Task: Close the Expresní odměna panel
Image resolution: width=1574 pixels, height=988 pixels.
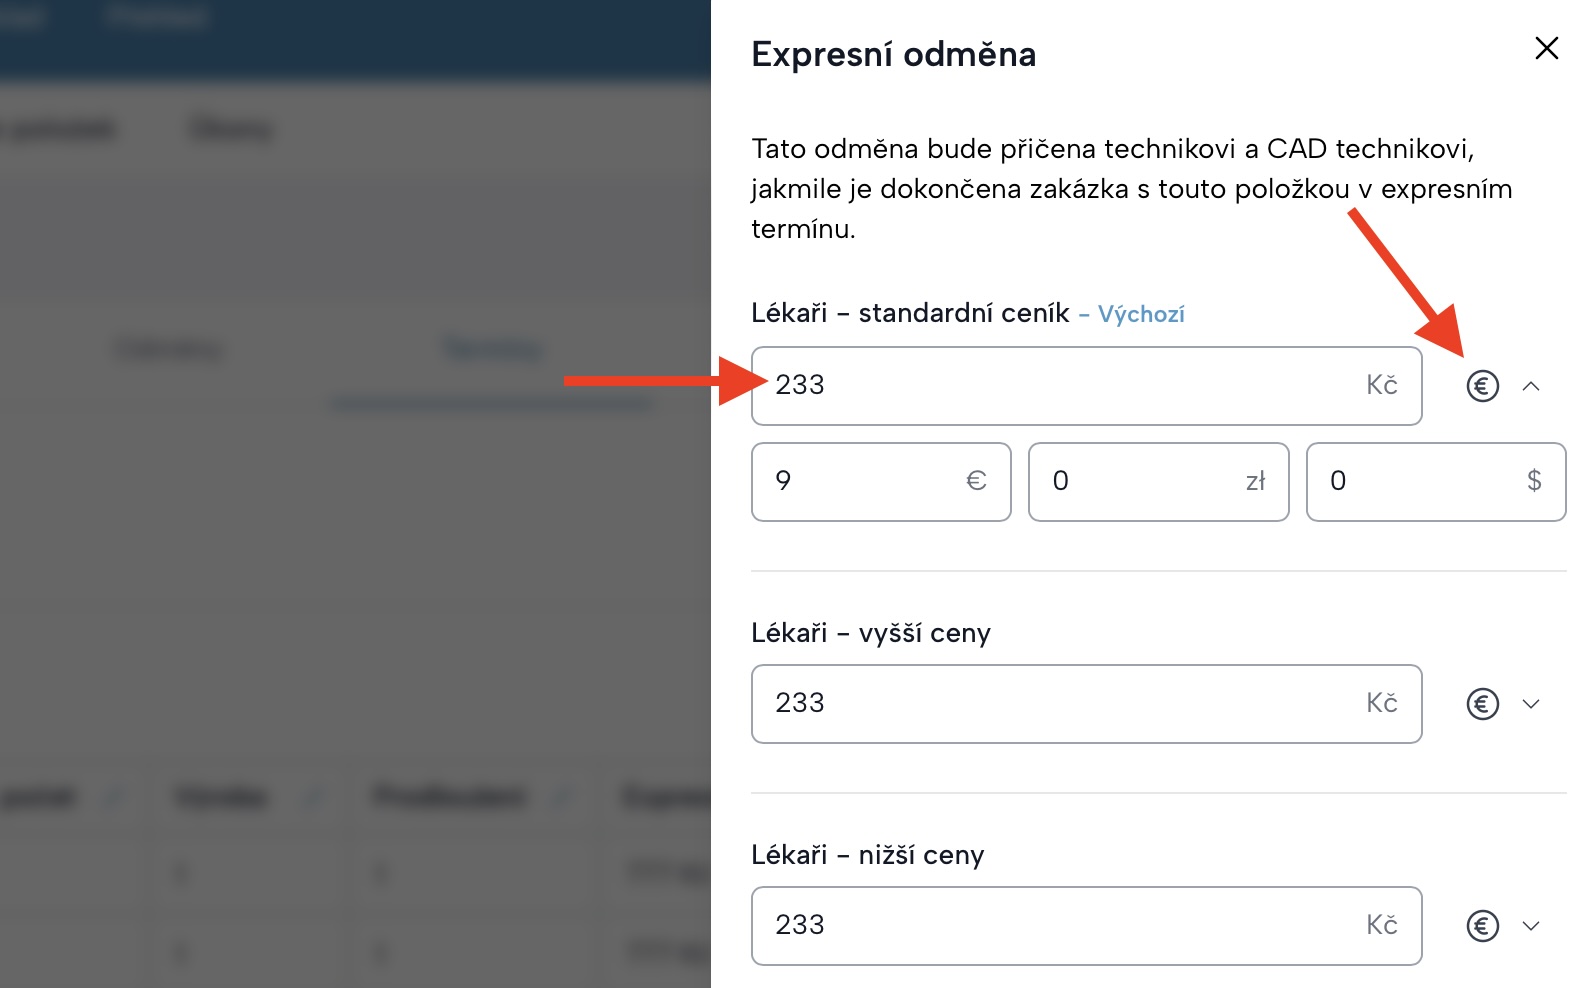Action: click(1546, 48)
